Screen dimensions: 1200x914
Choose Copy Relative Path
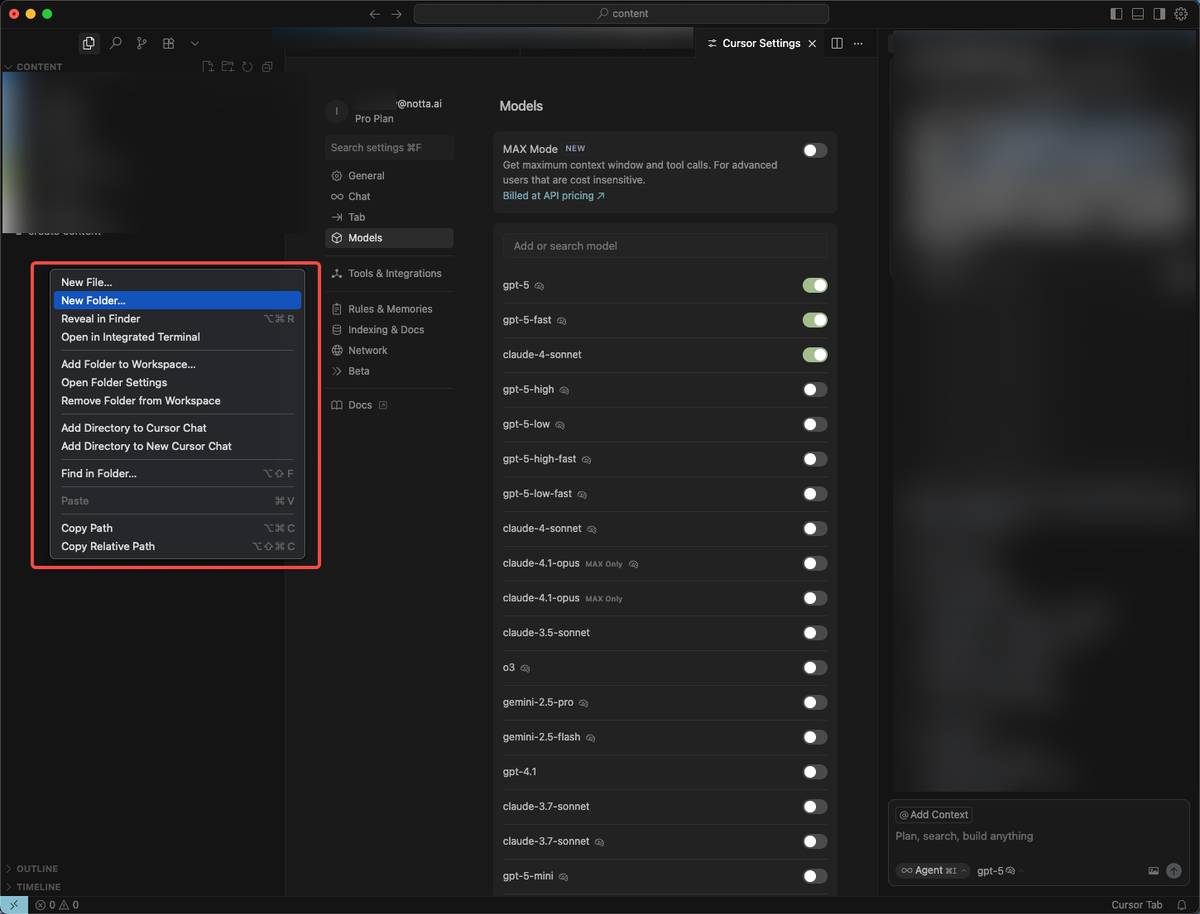[177, 546]
